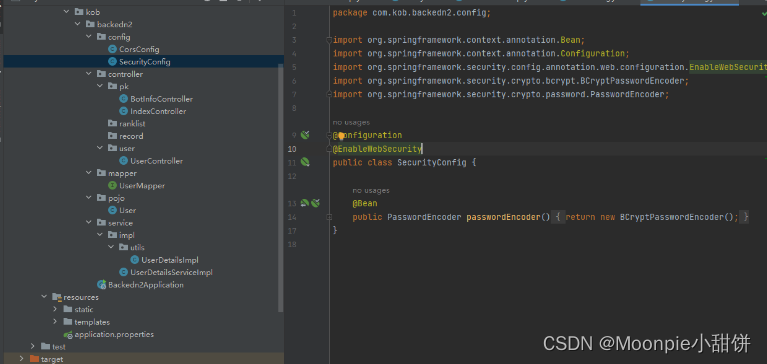
Task: Click the record folder icon
Action: point(113,136)
